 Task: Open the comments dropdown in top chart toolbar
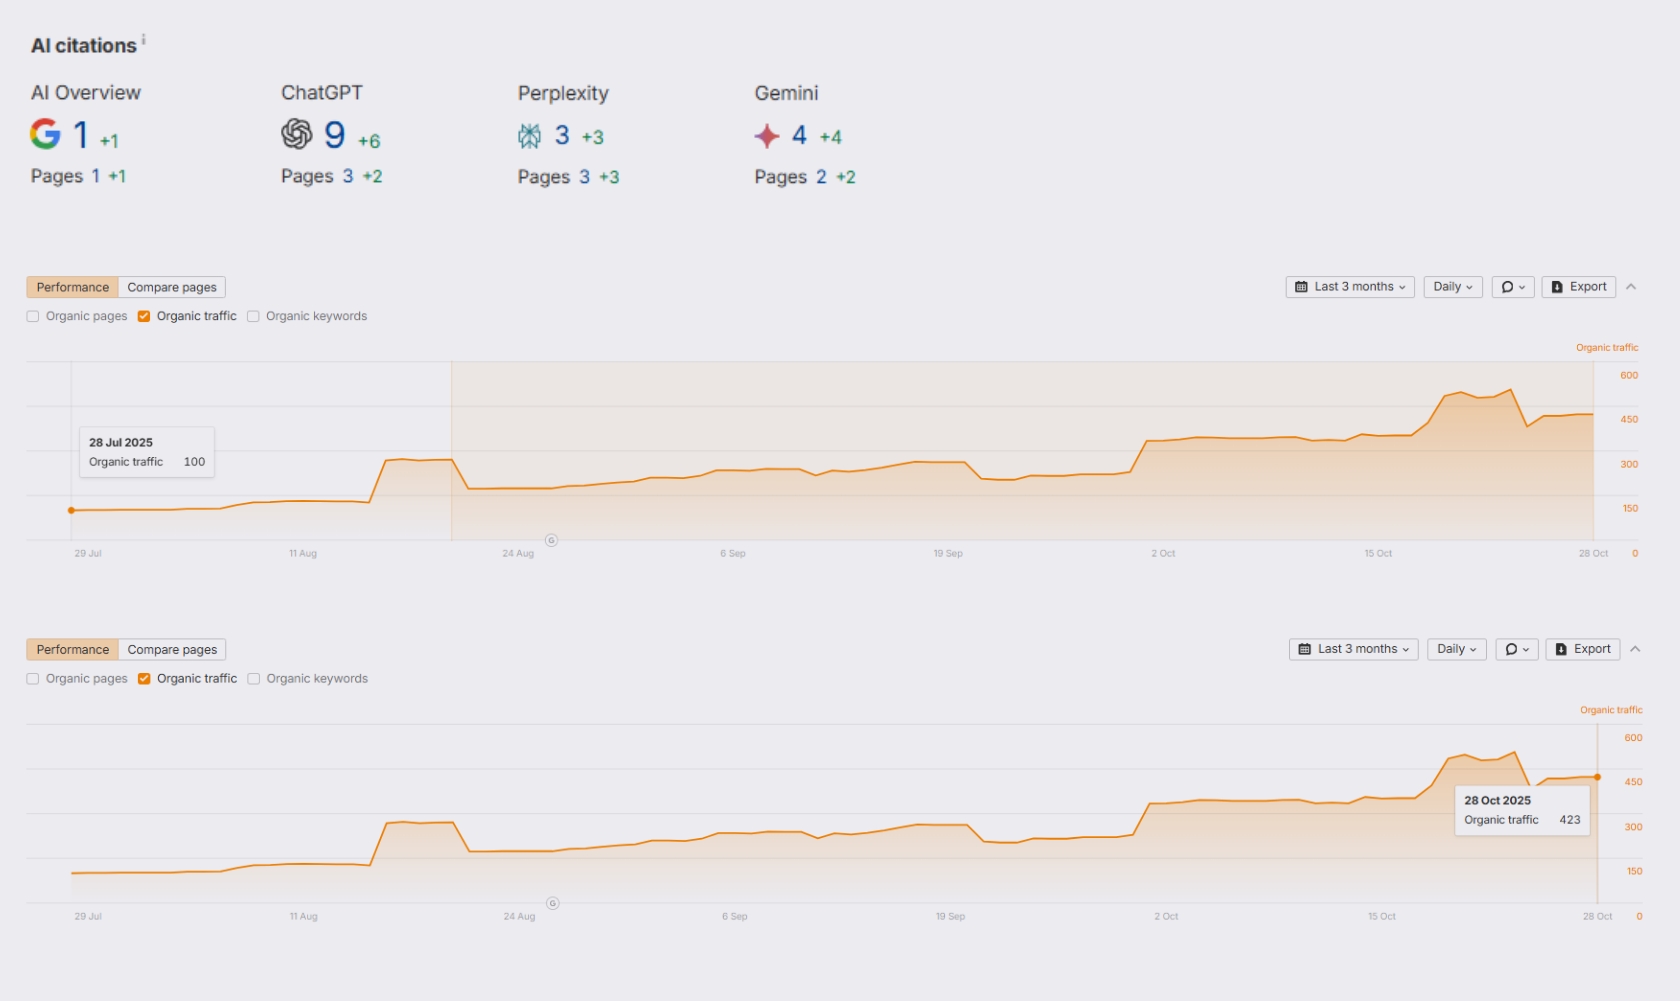coord(1512,287)
